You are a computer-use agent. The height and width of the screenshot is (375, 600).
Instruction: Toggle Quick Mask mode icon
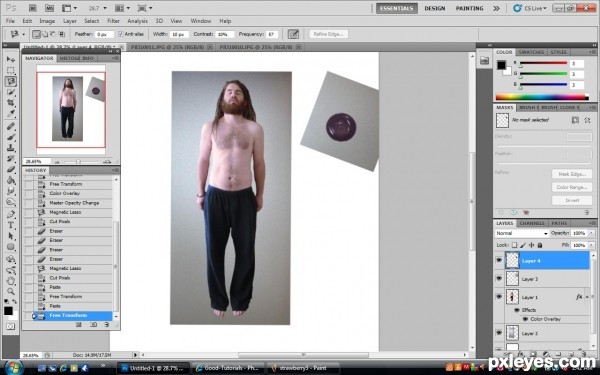[x=10, y=326]
